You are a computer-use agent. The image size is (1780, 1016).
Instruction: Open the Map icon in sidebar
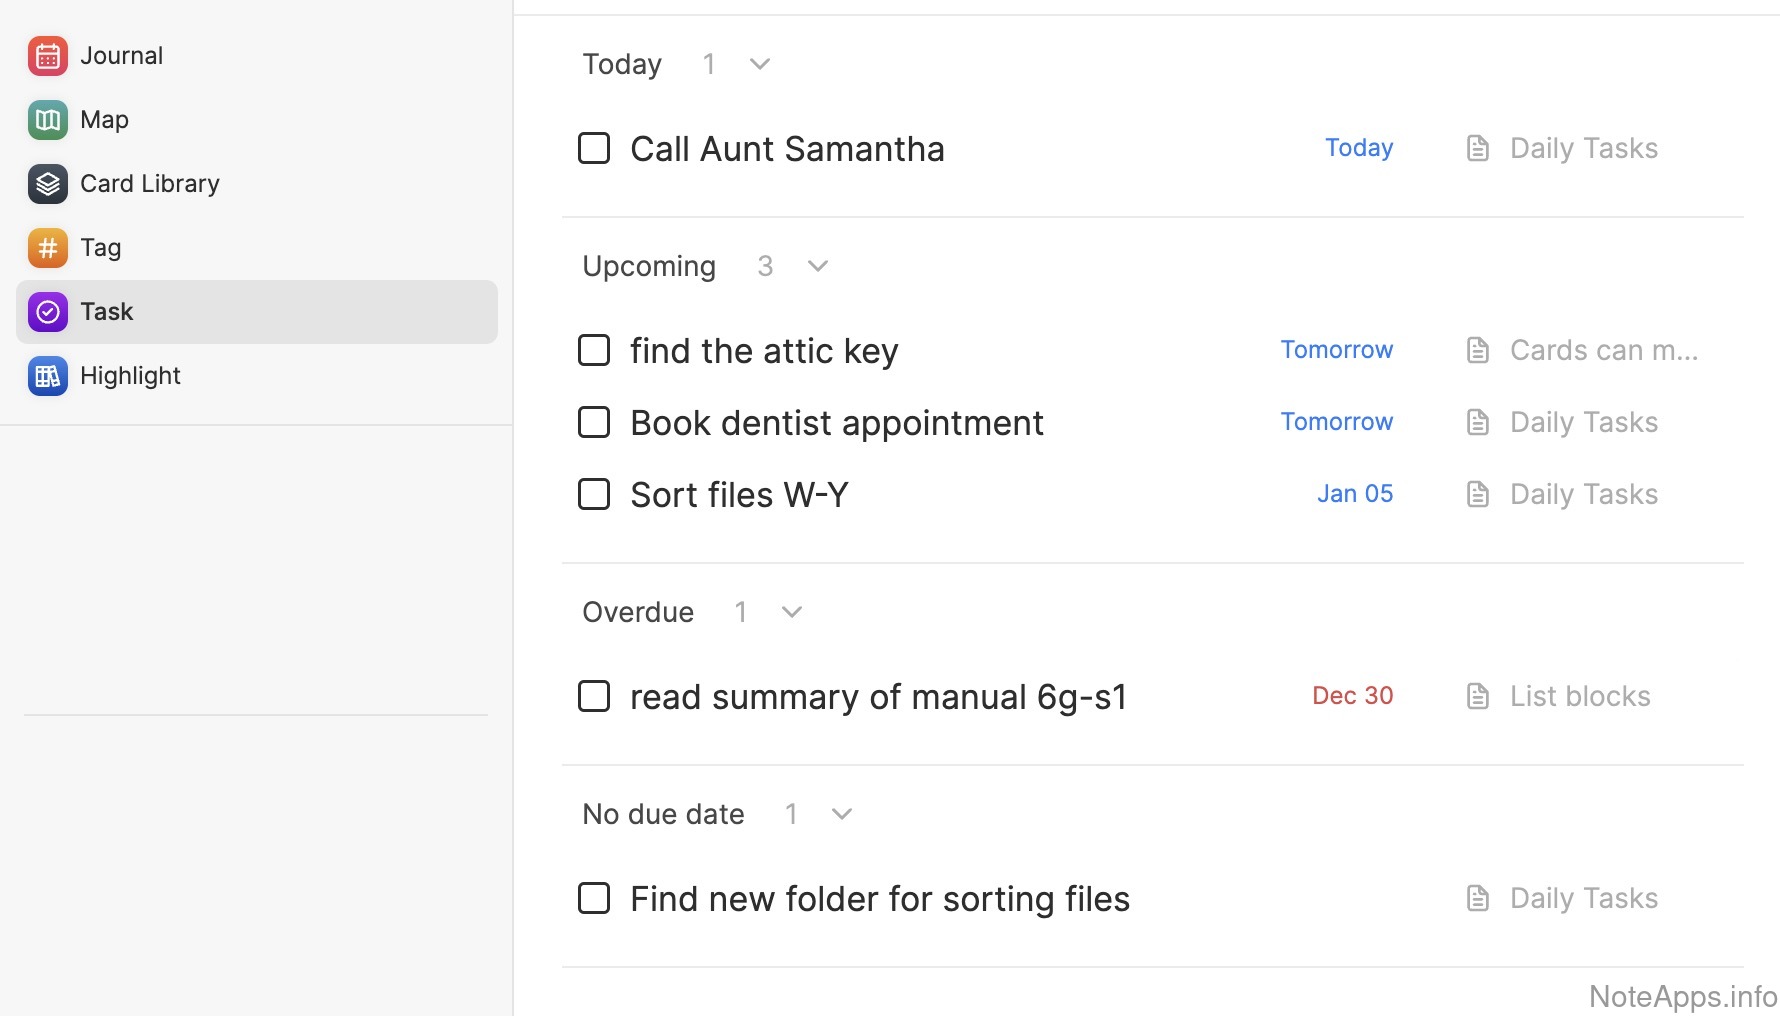pos(48,120)
